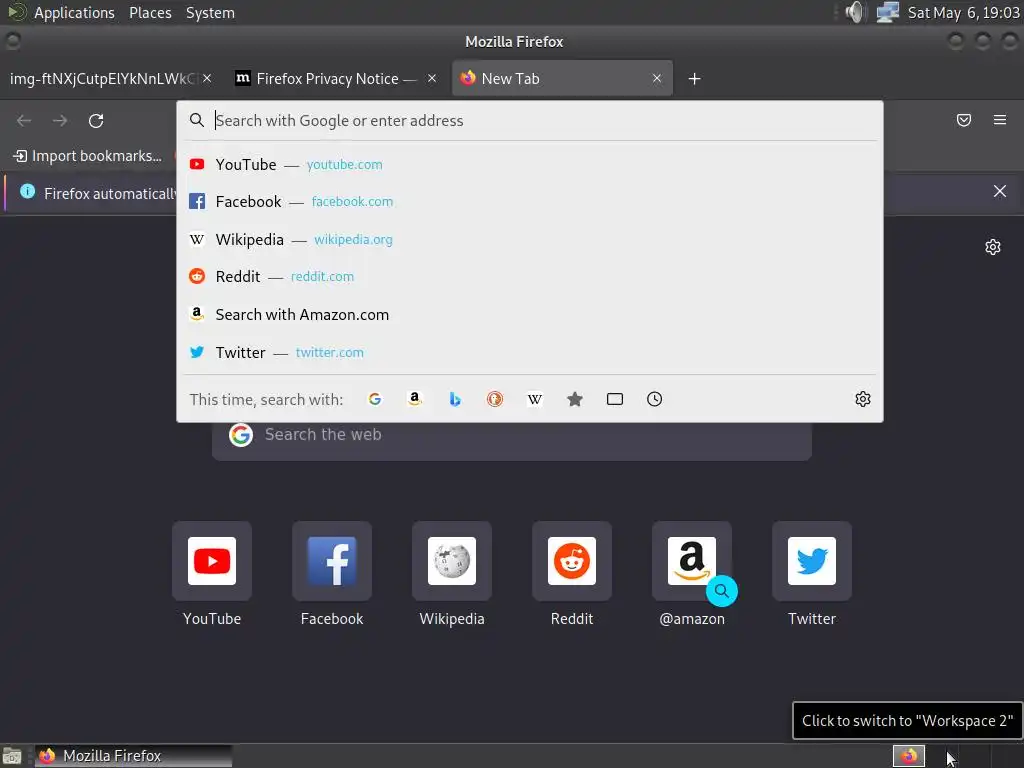Viewport: 1024px width, 768px height.
Task: Open the Applications menu
Action: click(74, 12)
